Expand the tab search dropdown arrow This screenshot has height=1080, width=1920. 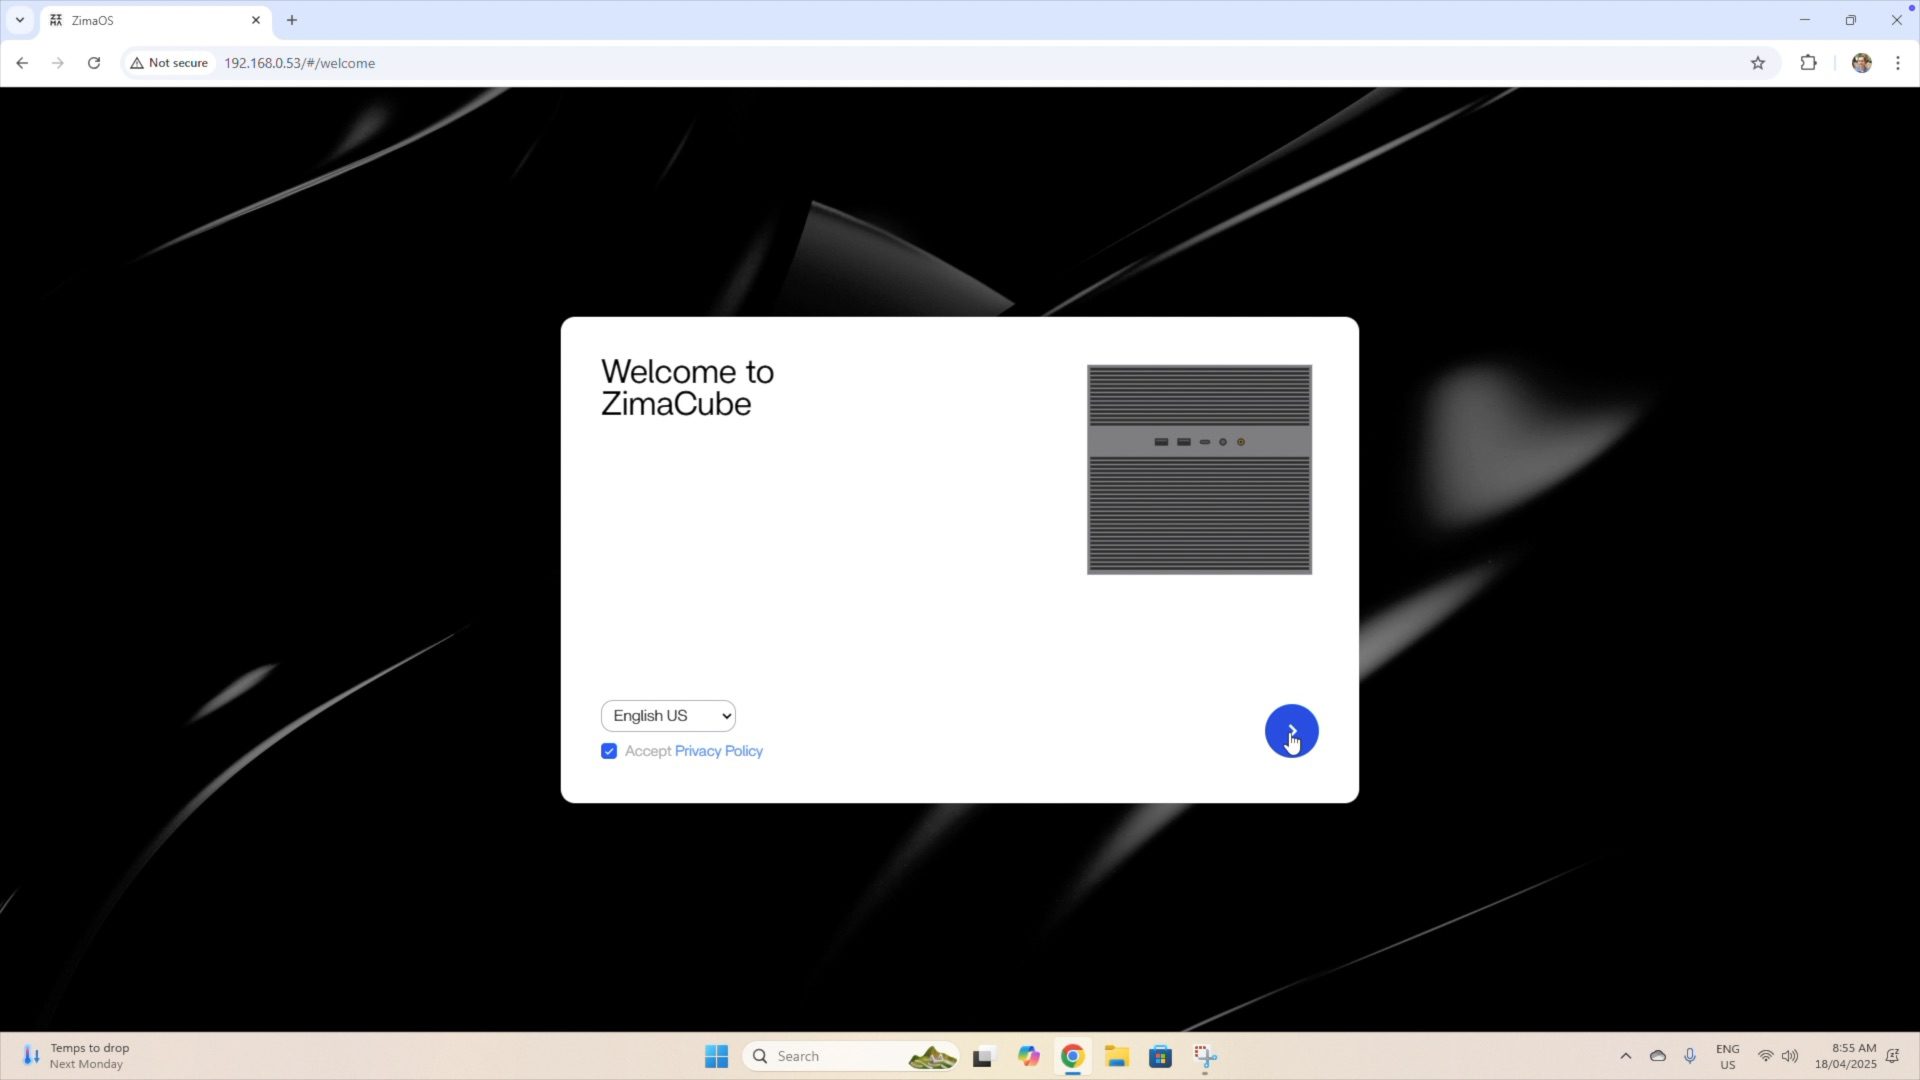[x=20, y=20]
